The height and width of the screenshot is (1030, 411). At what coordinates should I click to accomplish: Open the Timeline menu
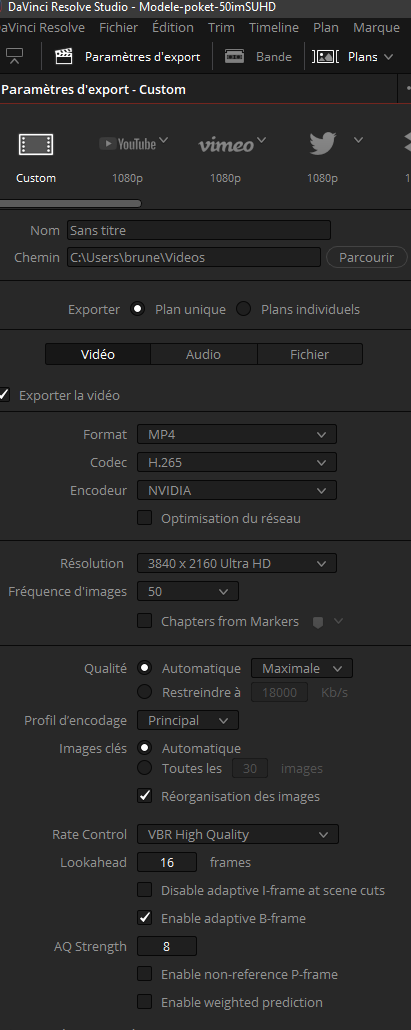pyautogui.click(x=274, y=28)
